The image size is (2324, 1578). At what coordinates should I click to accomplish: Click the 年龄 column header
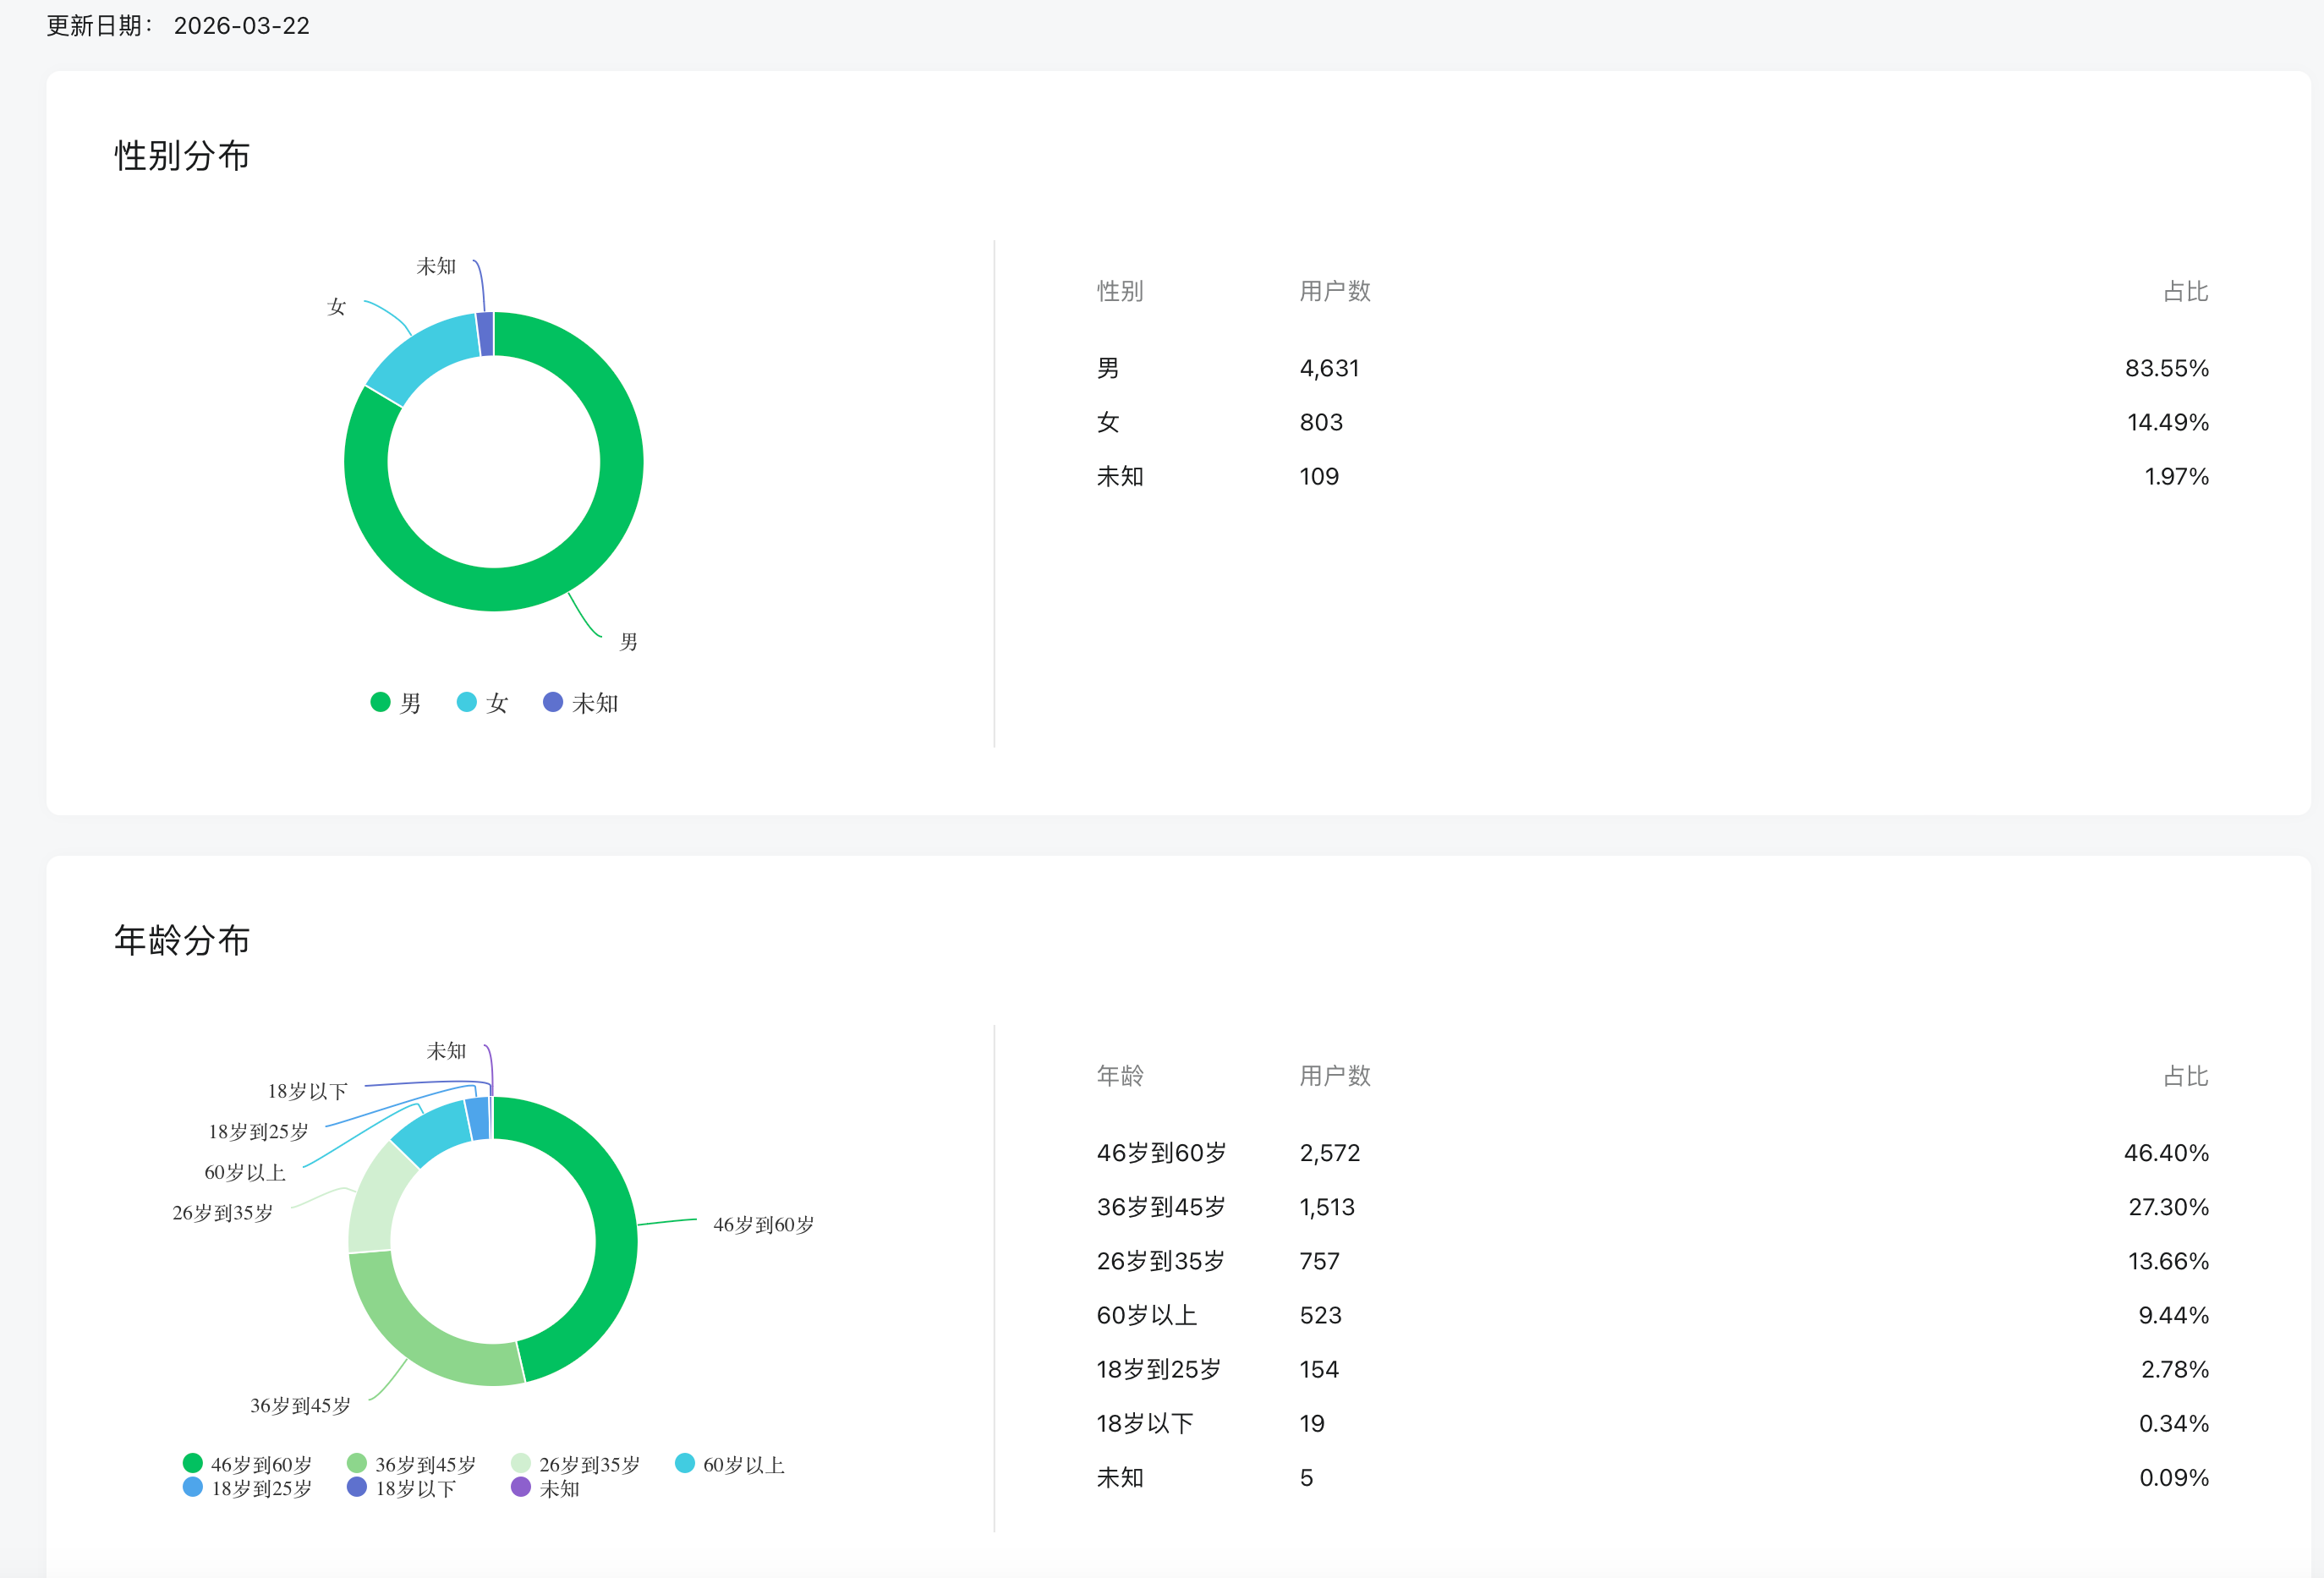1120,1076
